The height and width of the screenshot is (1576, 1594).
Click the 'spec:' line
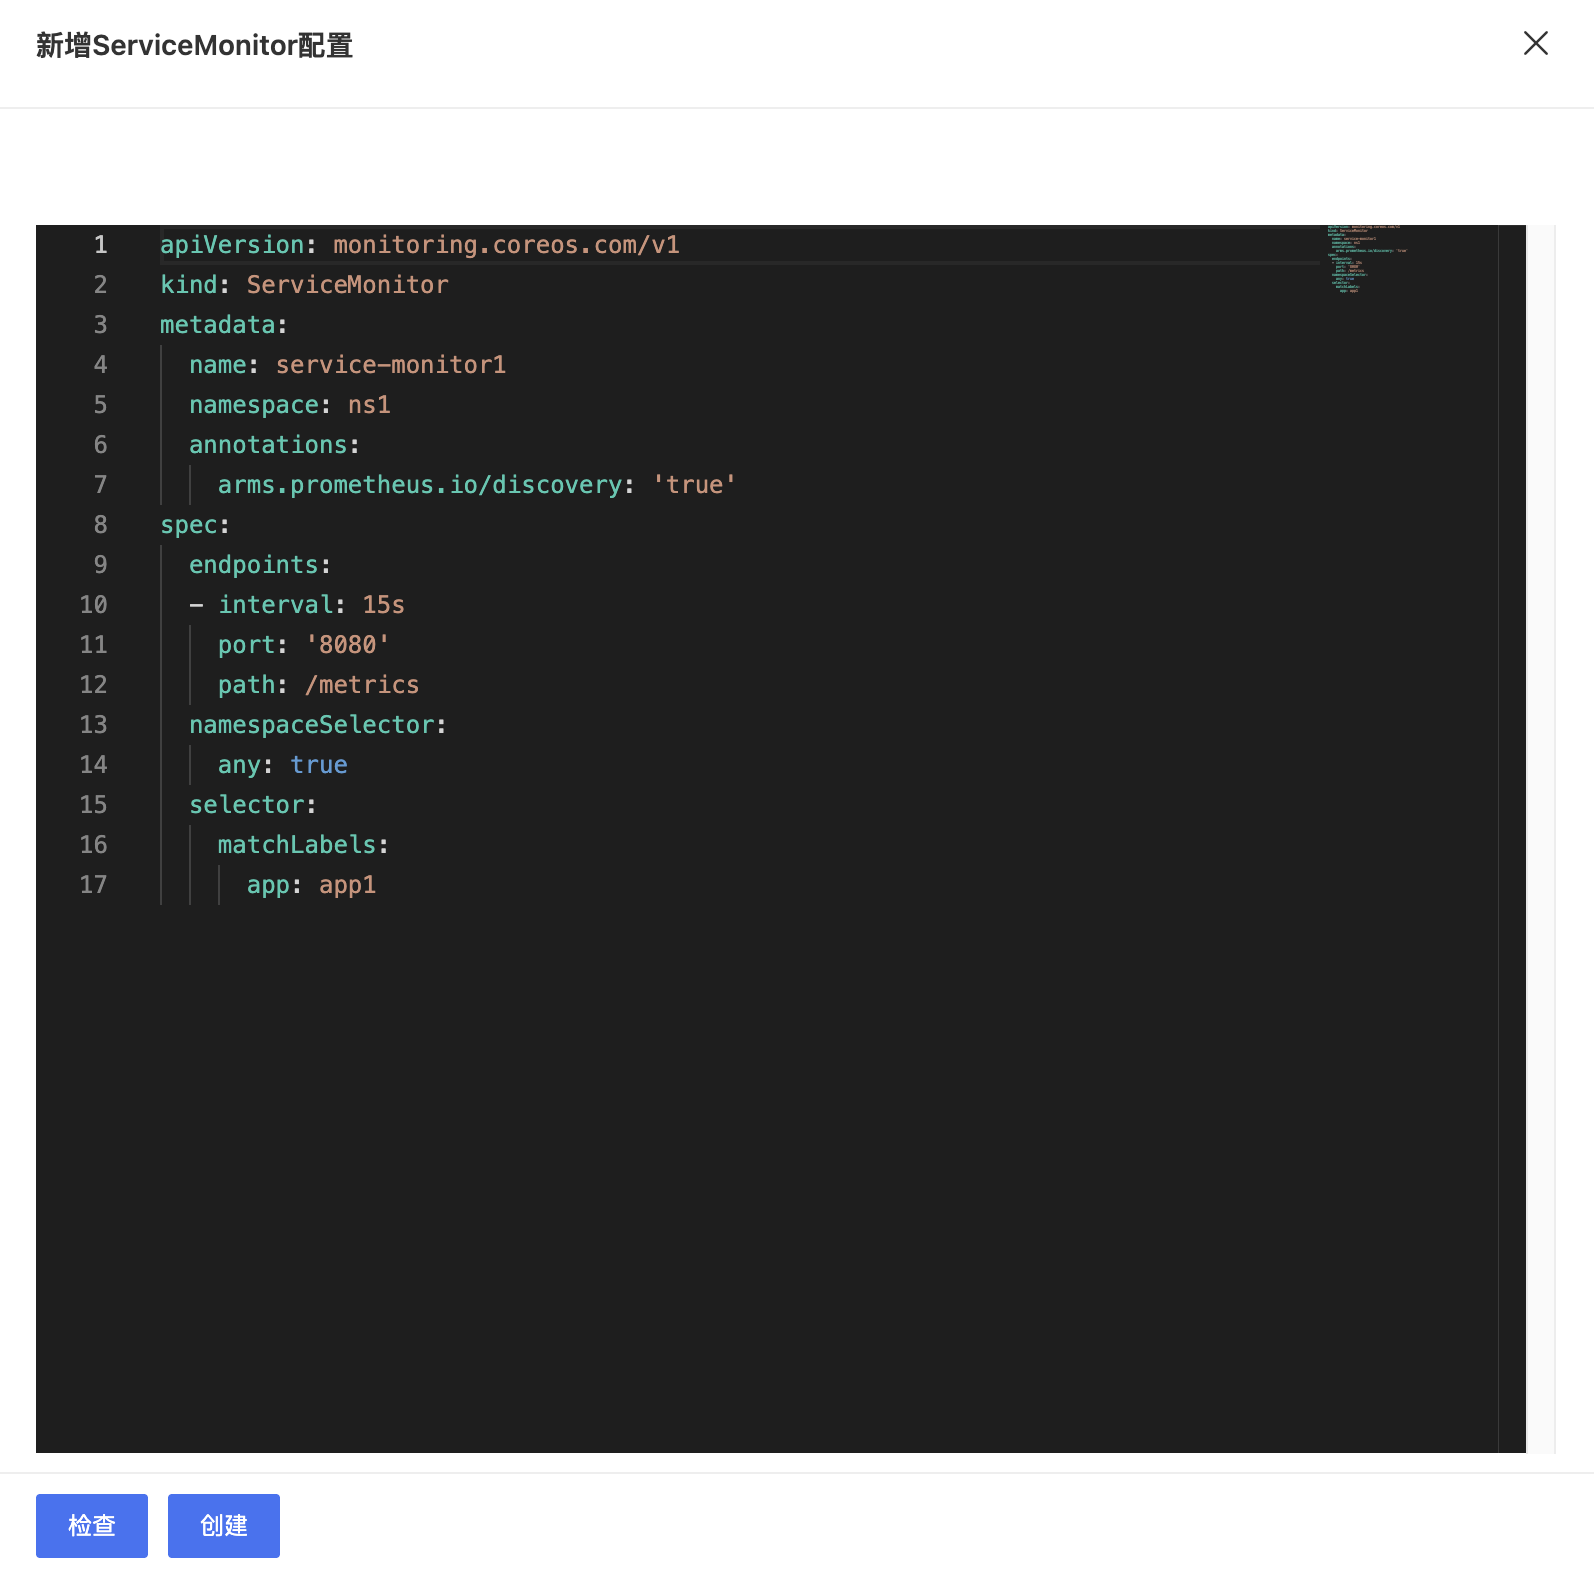pos(195,525)
